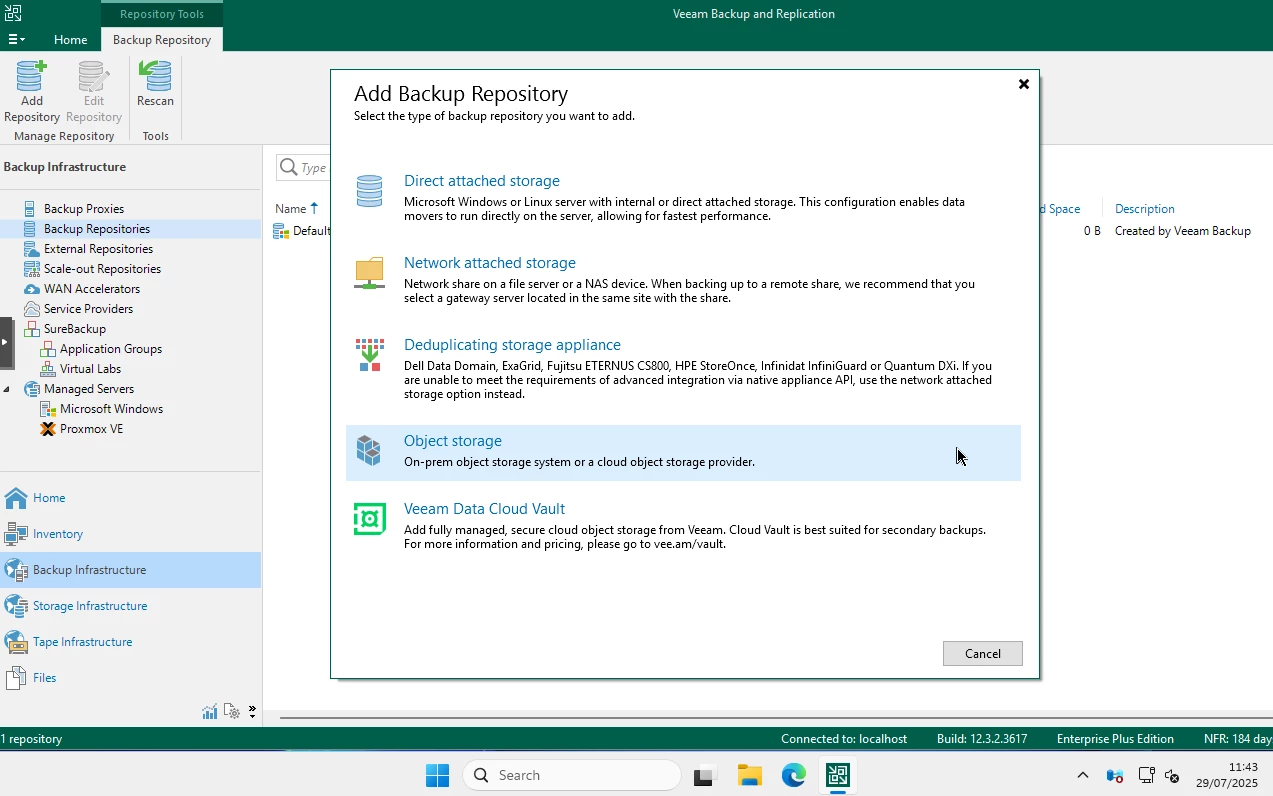Click the SureBackup tree icon

click(32, 329)
